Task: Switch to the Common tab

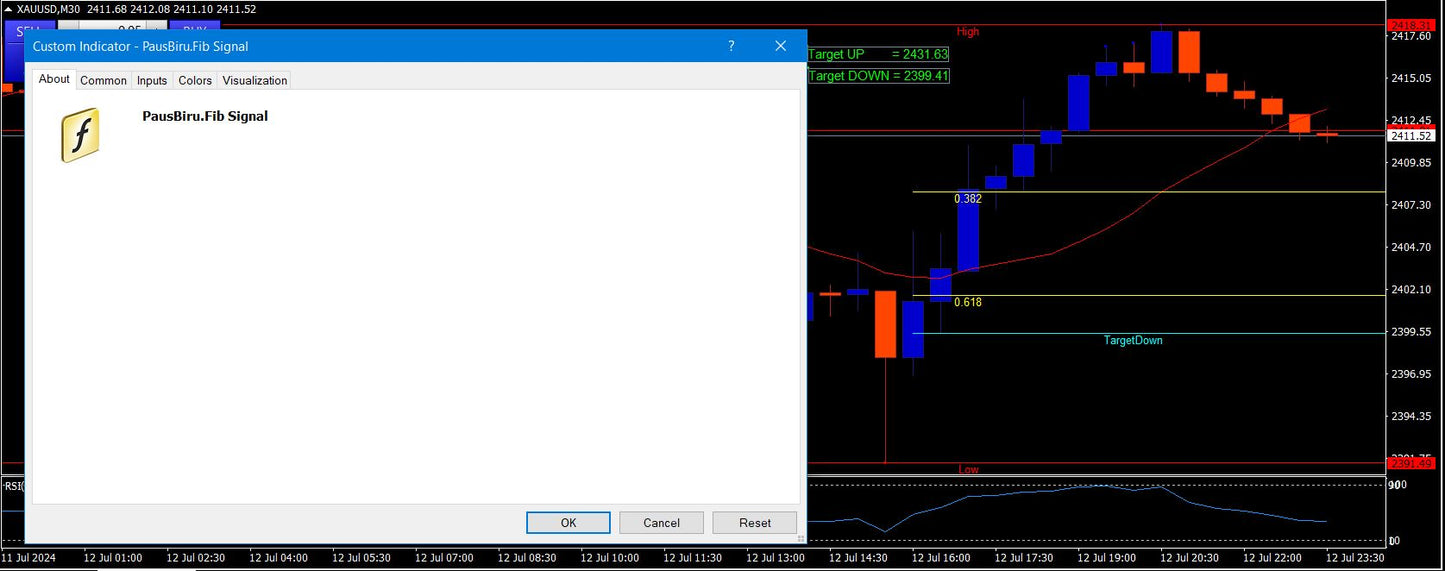Action: point(103,80)
